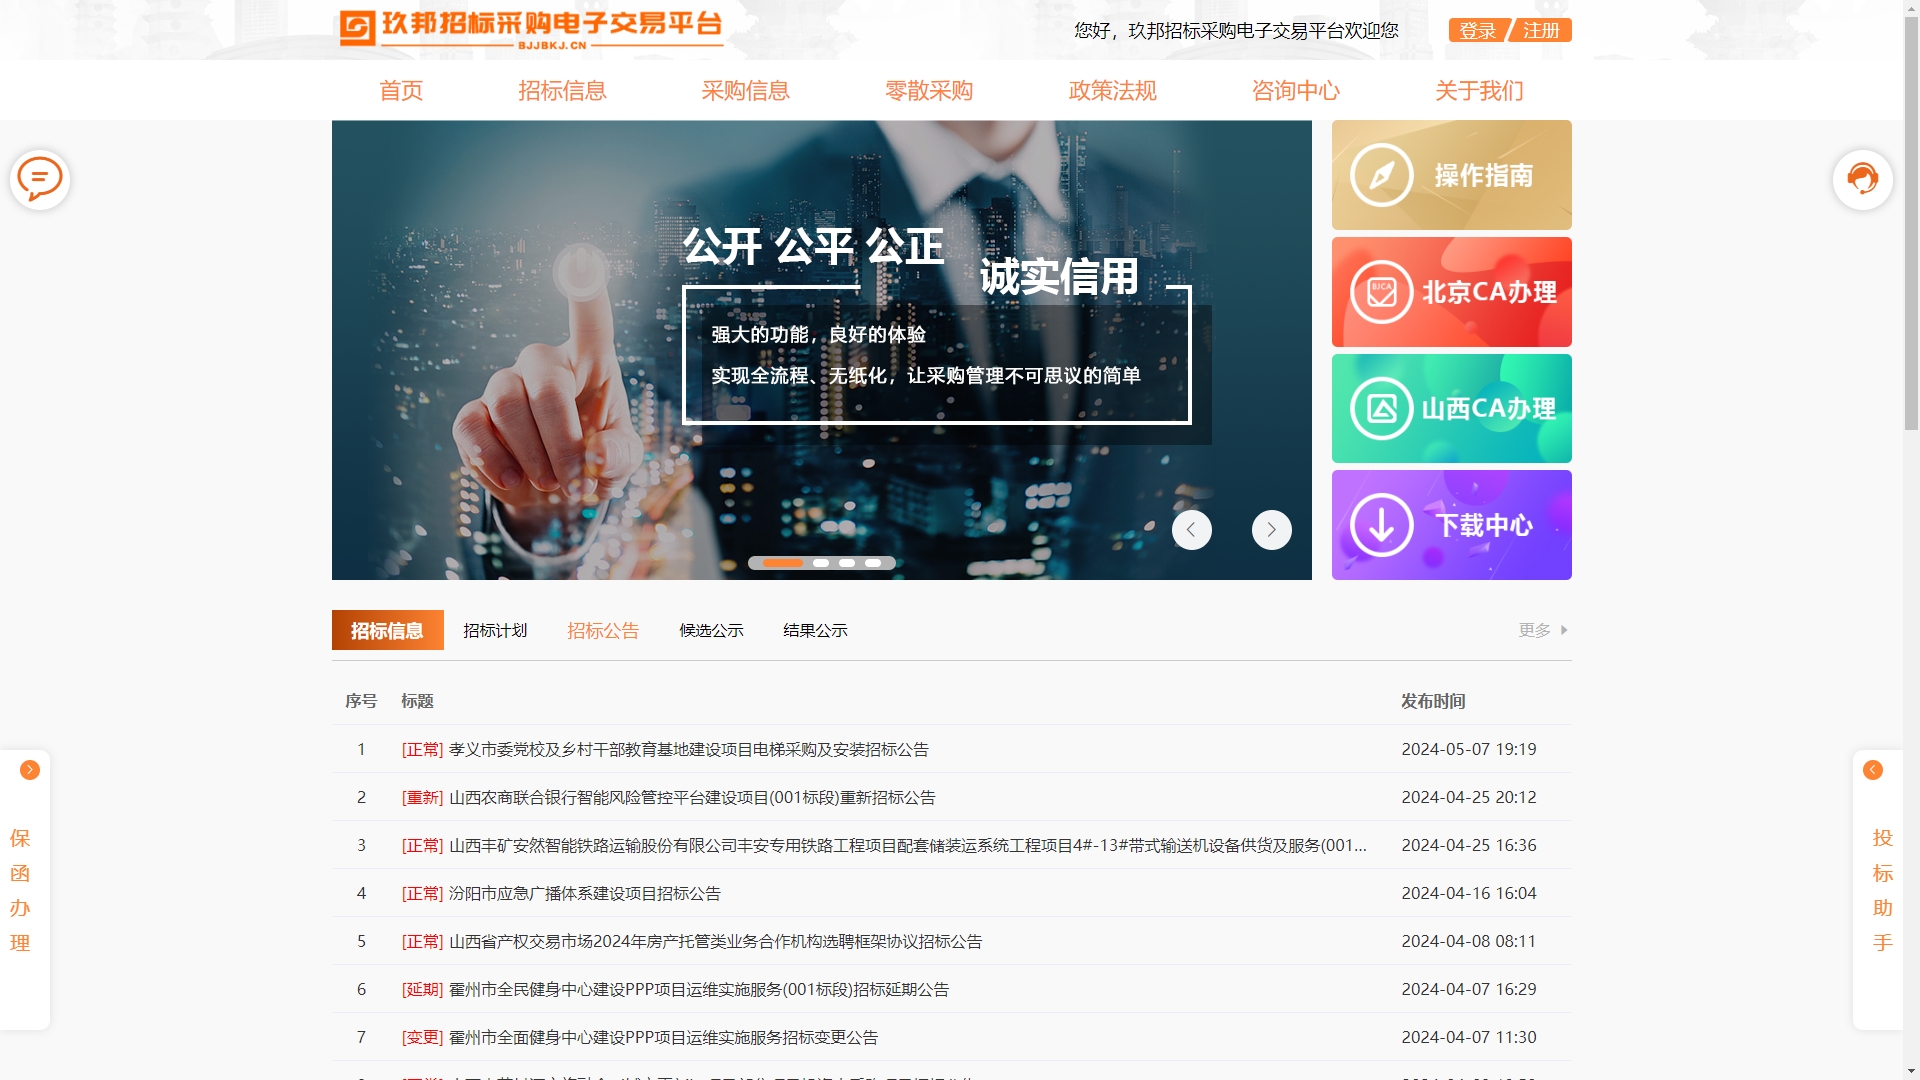Open 北京CA办理 card
The height and width of the screenshot is (1080, 1920).
coord(1451,292)
